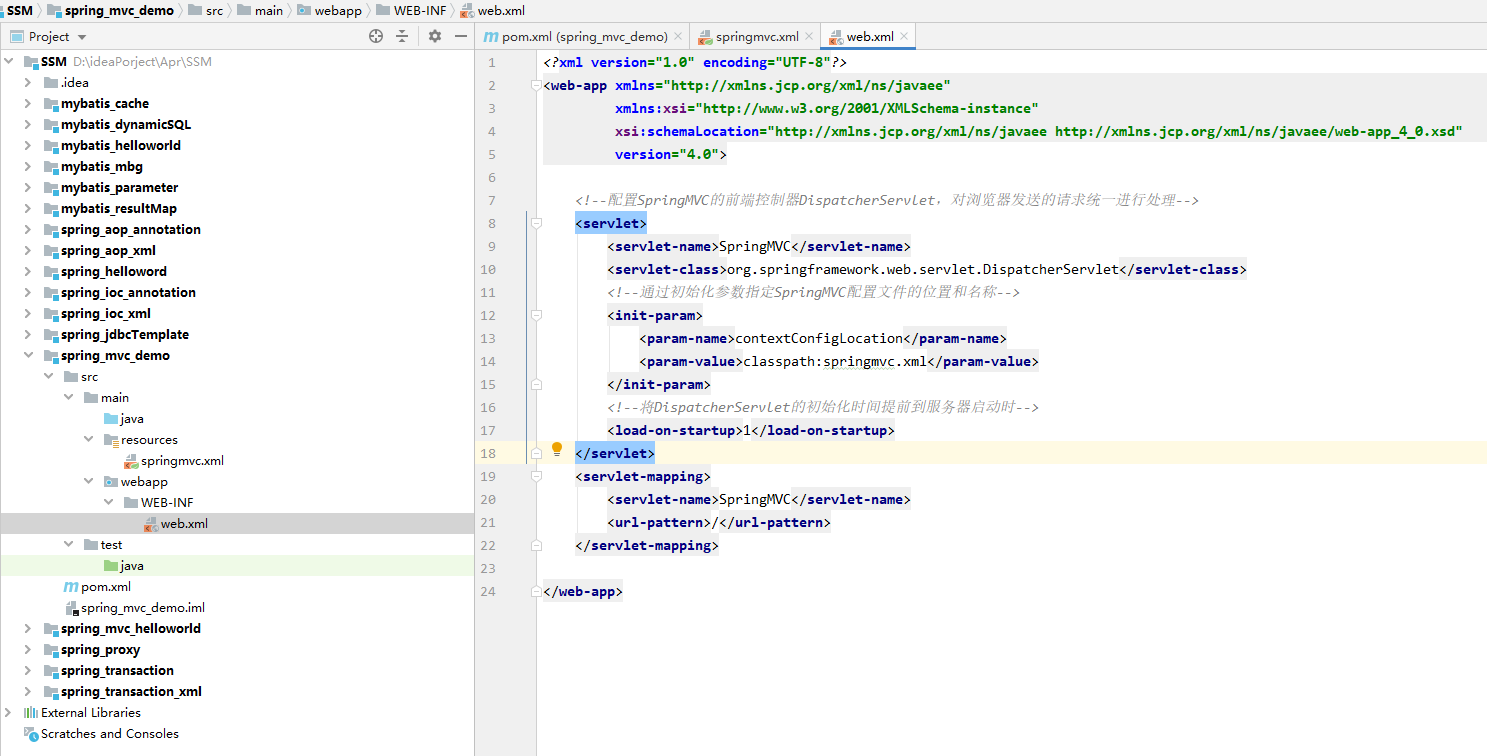Expand the .idea folder

(29, 83)
